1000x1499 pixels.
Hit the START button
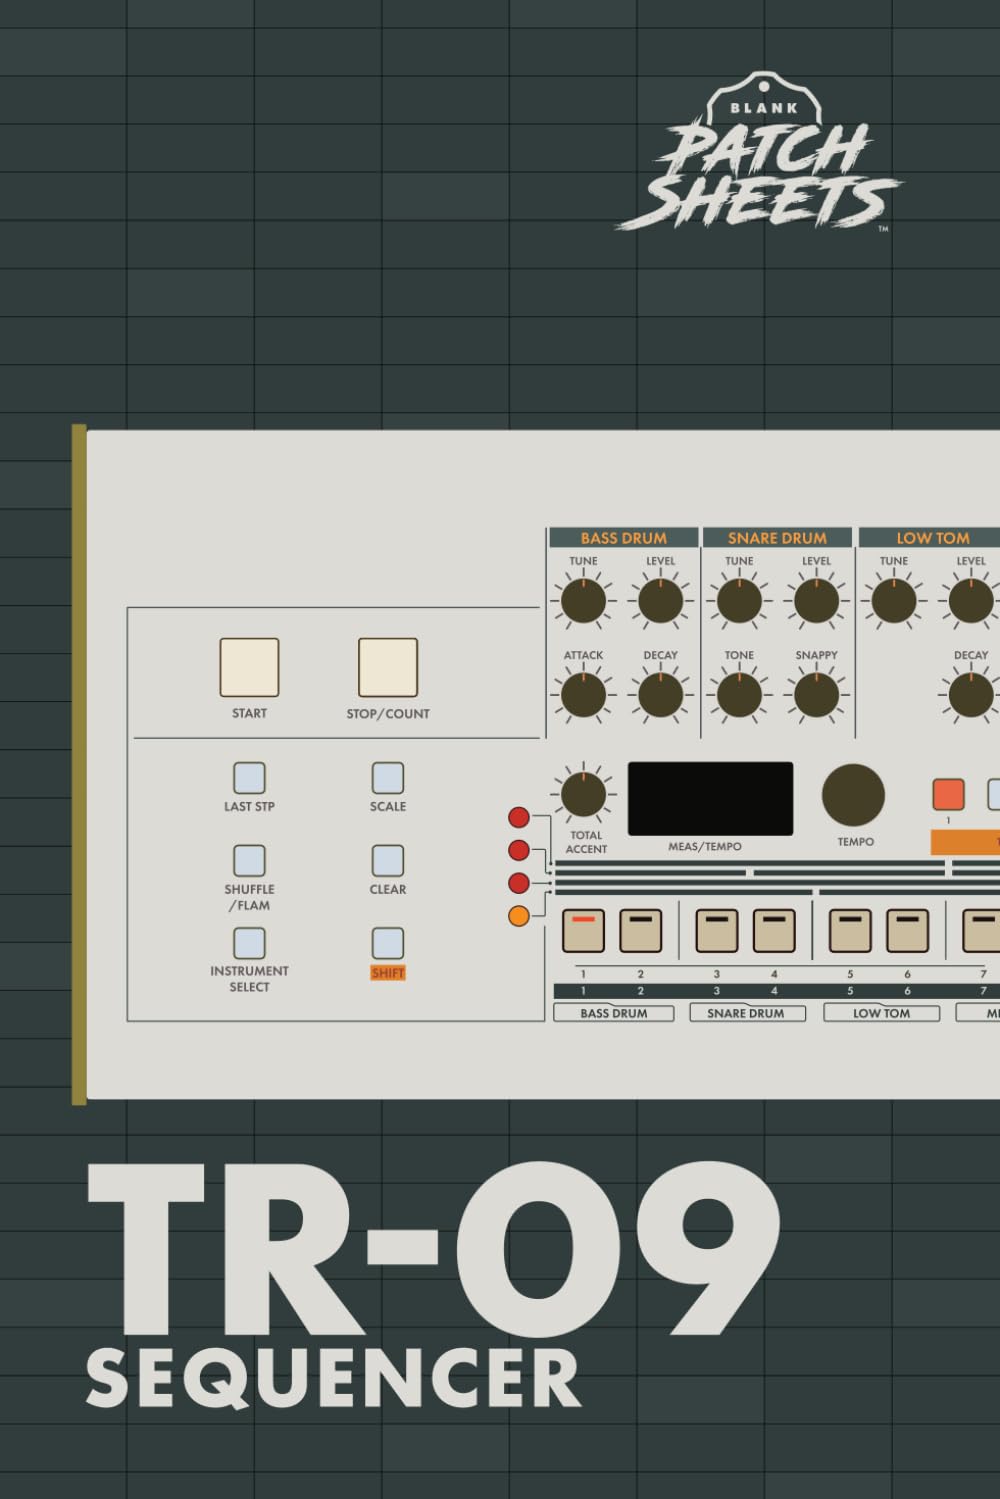tap(249, 667)
